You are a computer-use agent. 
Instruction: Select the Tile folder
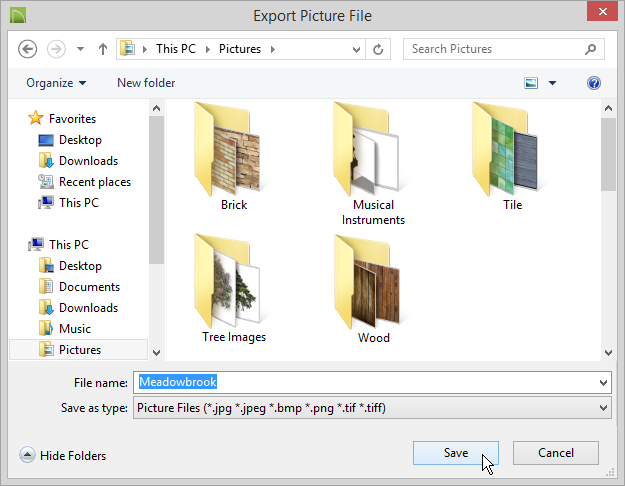pos(512,156)
